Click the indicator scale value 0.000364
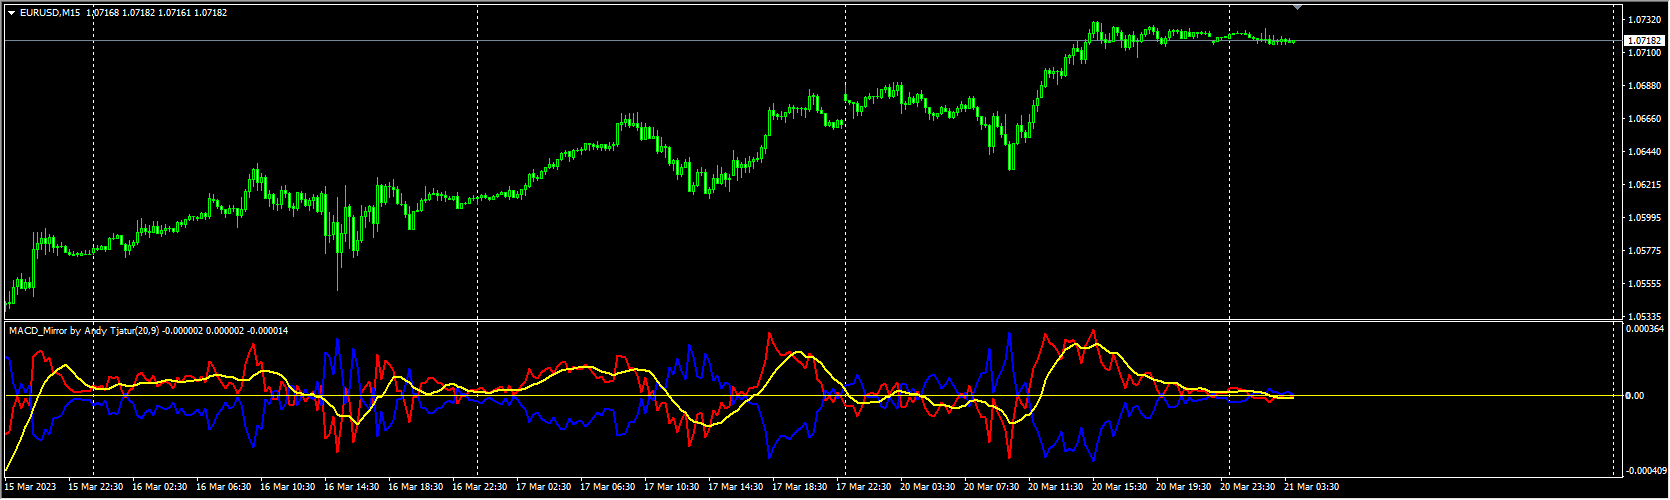The image size is (1670, 500). click(x=1643, y=329)
